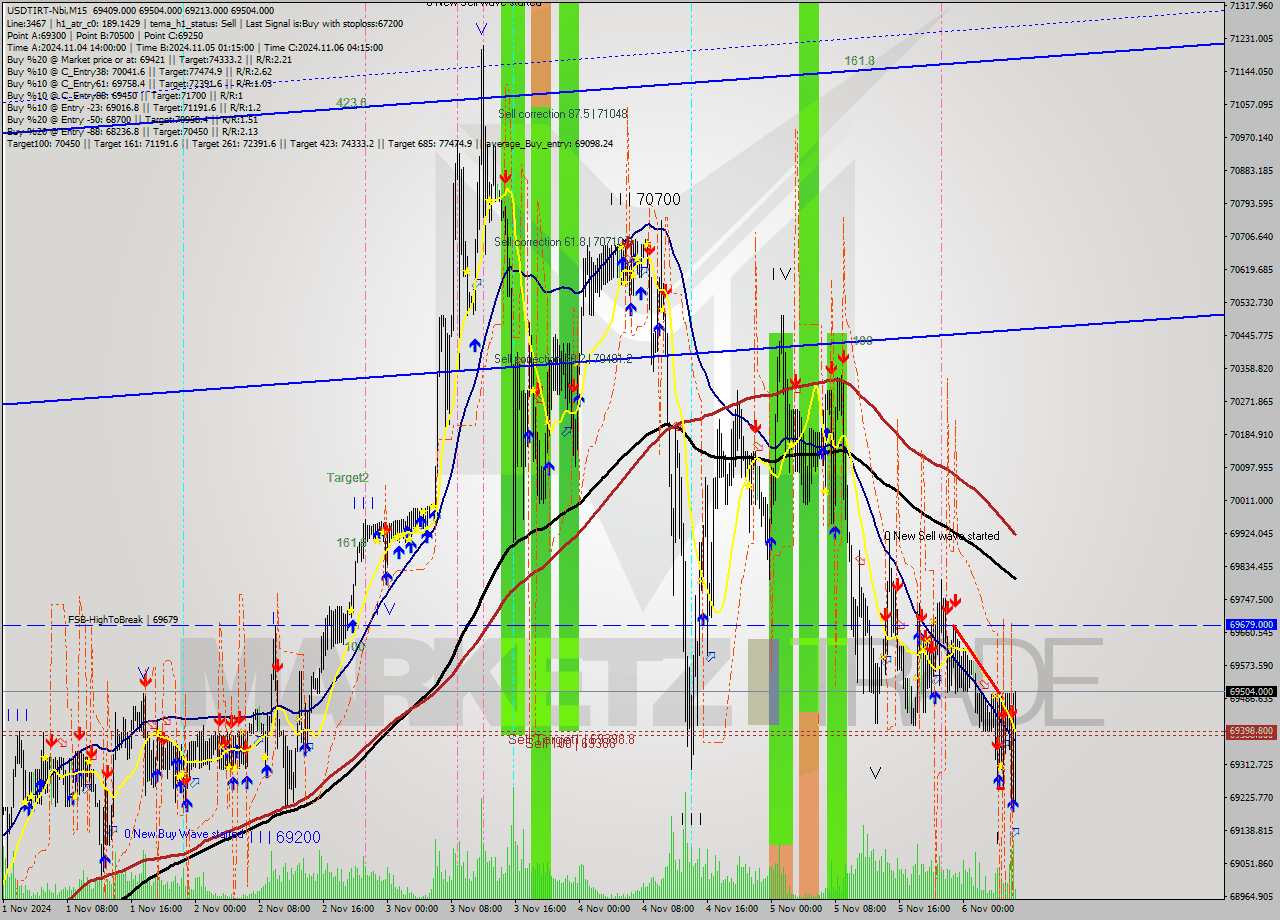This screenshot has width=1280, height=920.
Task: Click the 68964.905 price axis label
Action: (1251, 897)
